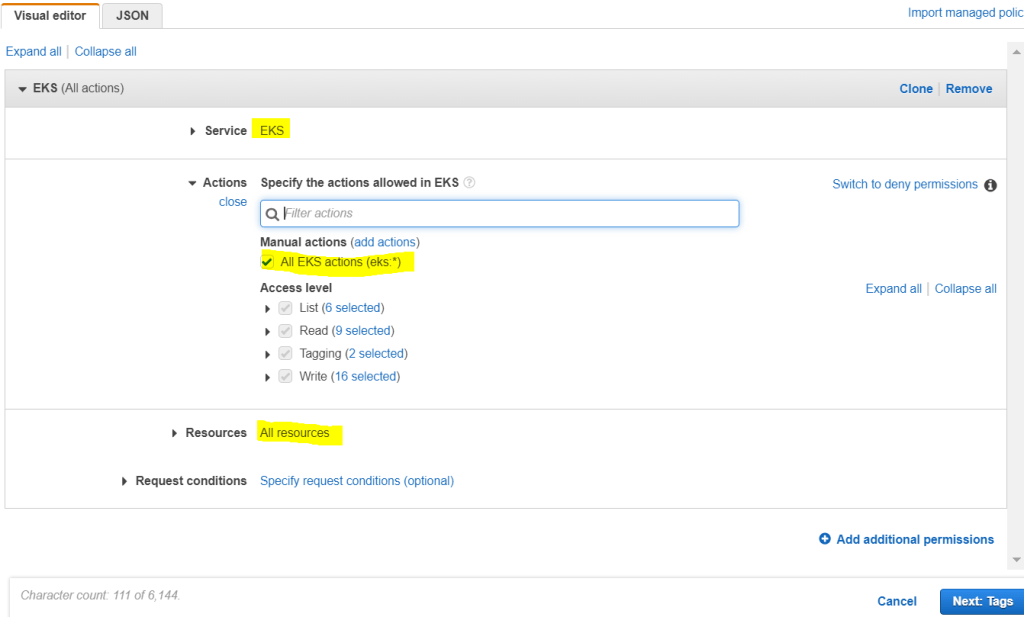Switch to the JSON tab

click(131, 15)
